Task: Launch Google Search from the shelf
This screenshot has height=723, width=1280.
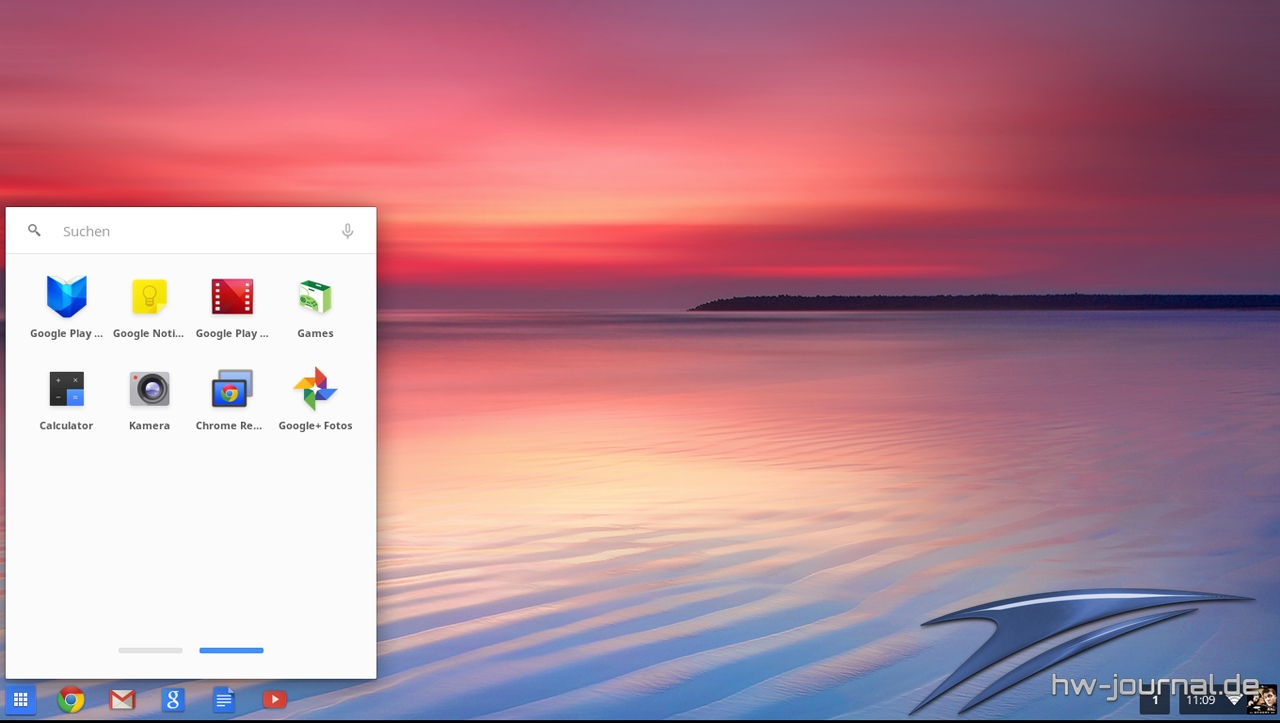Action: [x=173, y=700]
